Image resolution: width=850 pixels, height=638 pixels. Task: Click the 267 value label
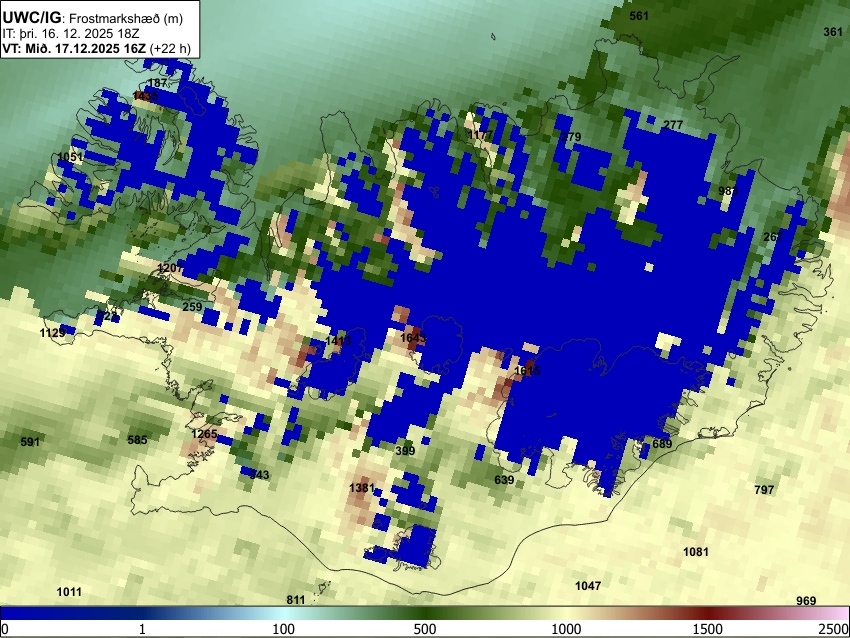(x=773, y=236)
